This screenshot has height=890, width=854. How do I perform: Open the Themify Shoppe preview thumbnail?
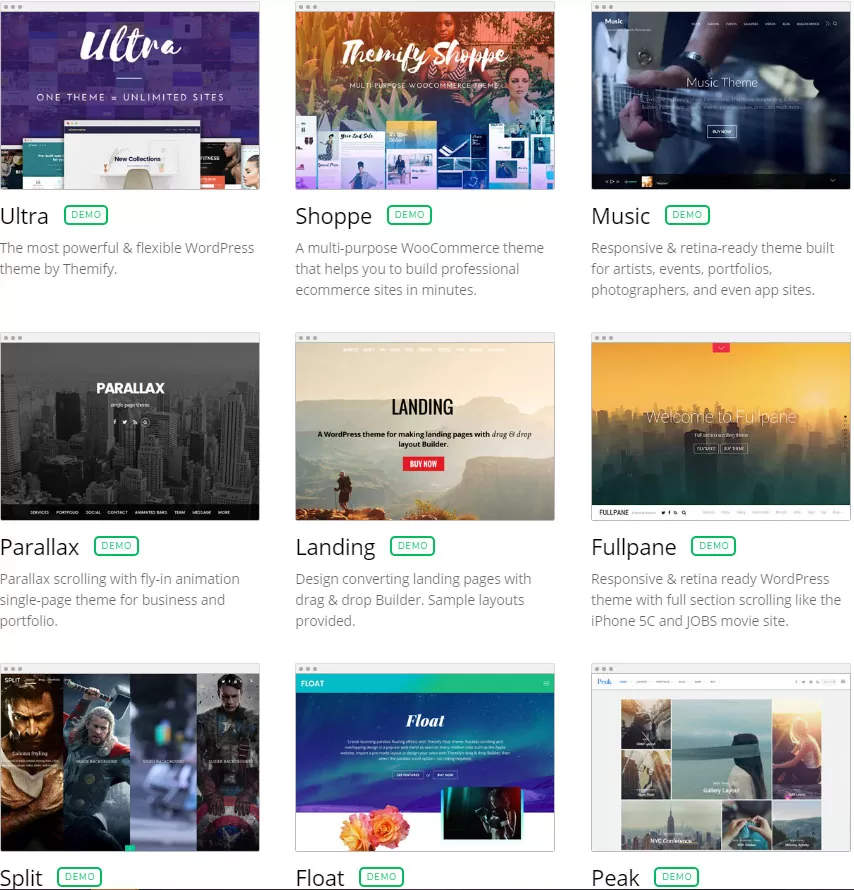424,100
